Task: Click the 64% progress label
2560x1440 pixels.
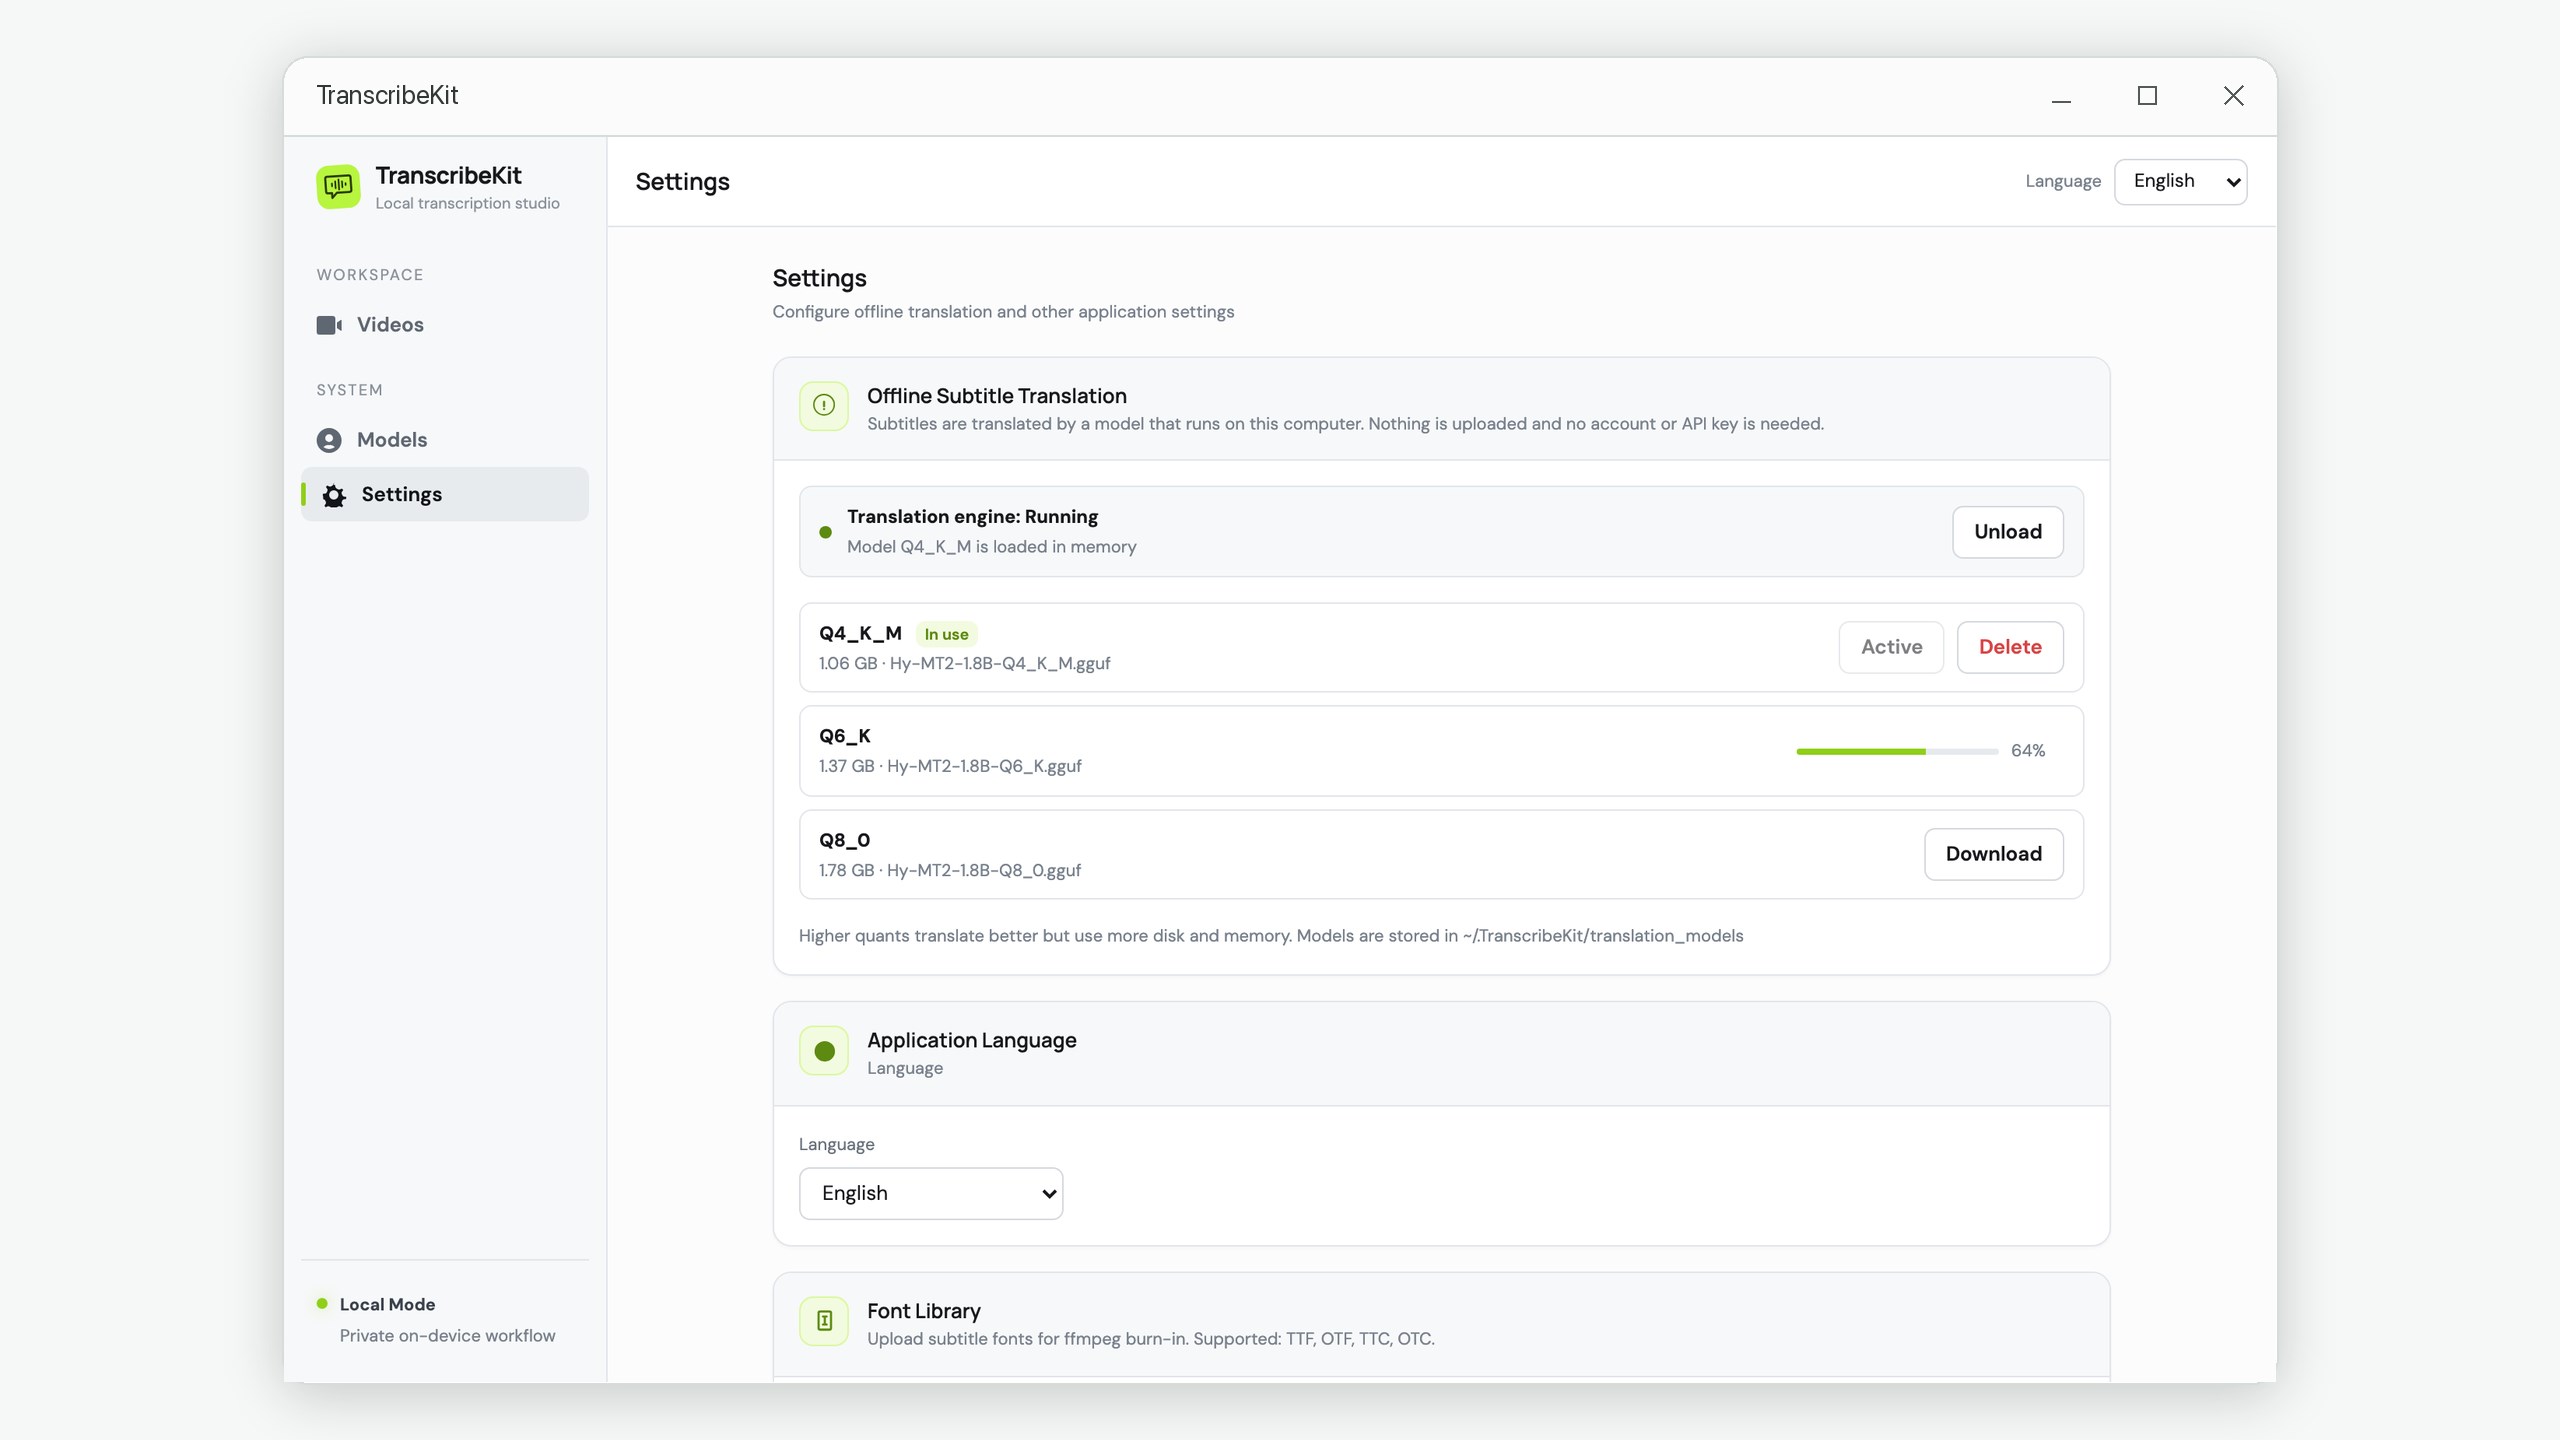Action: (2028, 751)
